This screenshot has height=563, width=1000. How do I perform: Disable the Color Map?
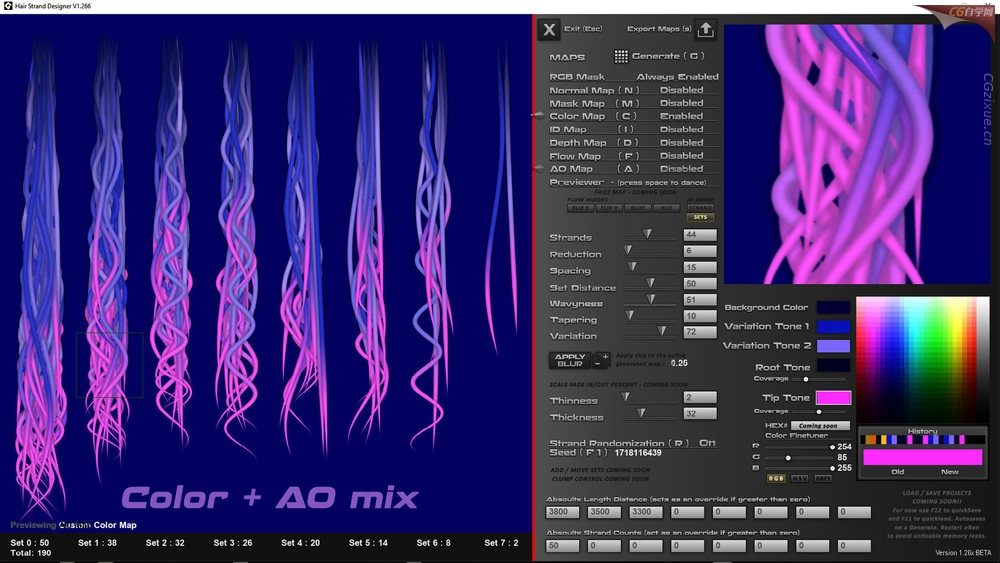(x=681, y=116)
